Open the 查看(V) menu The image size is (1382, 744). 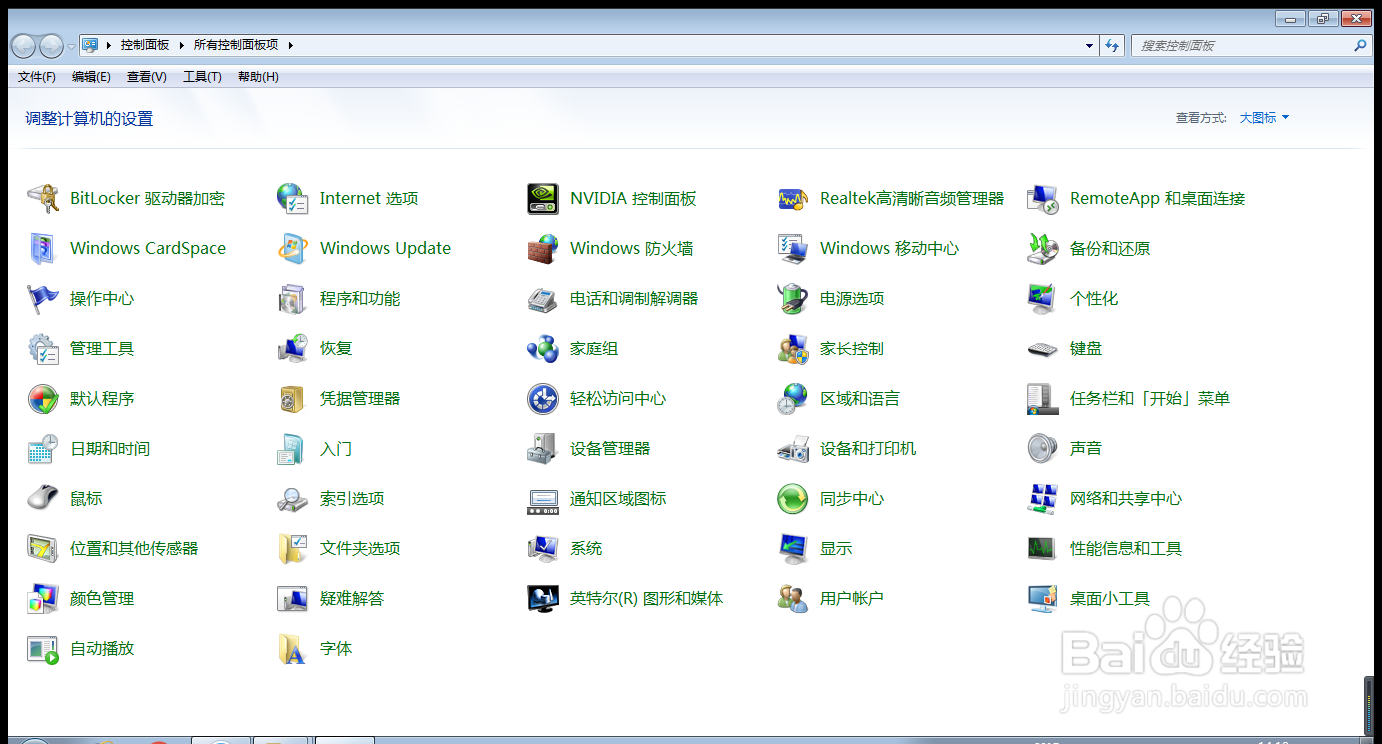coord(147,77)
